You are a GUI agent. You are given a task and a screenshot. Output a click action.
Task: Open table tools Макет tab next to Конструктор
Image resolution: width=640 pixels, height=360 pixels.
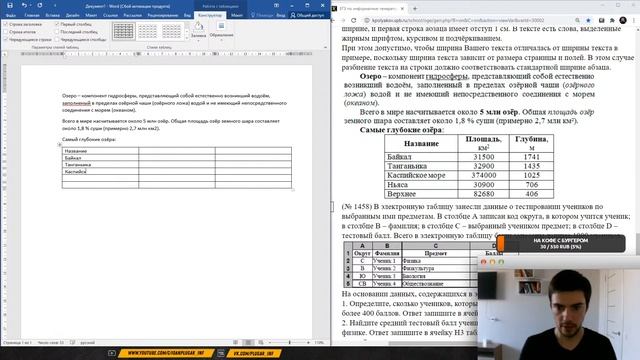(x=237, y=15)
